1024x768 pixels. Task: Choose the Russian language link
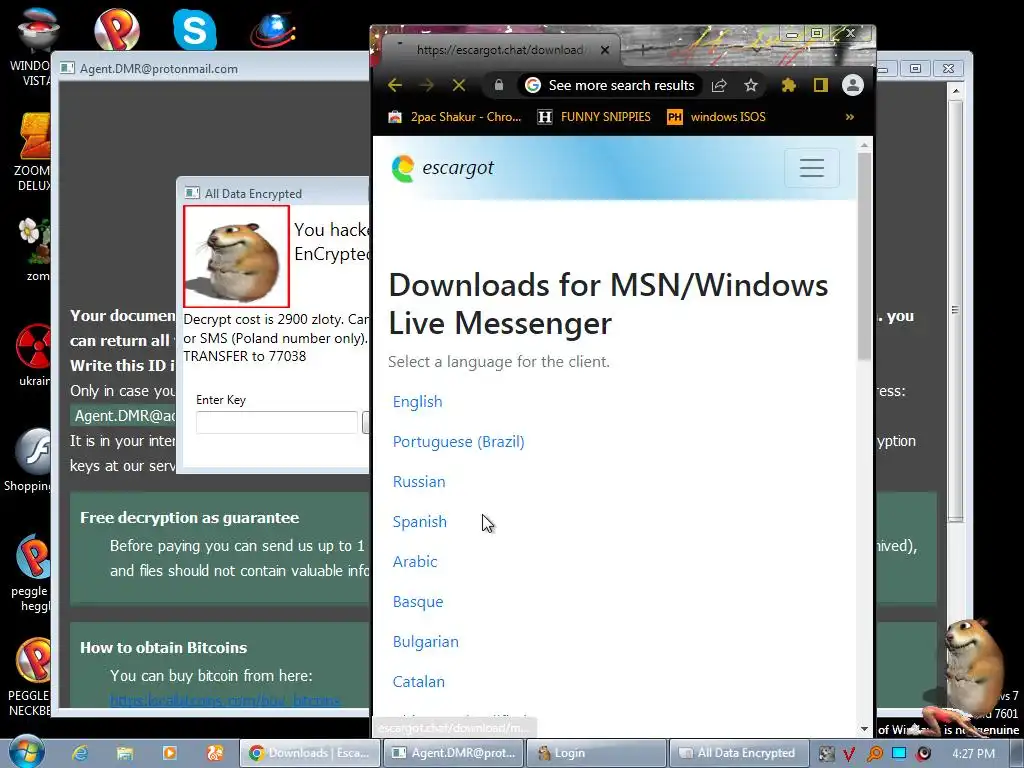pos(419,482)
